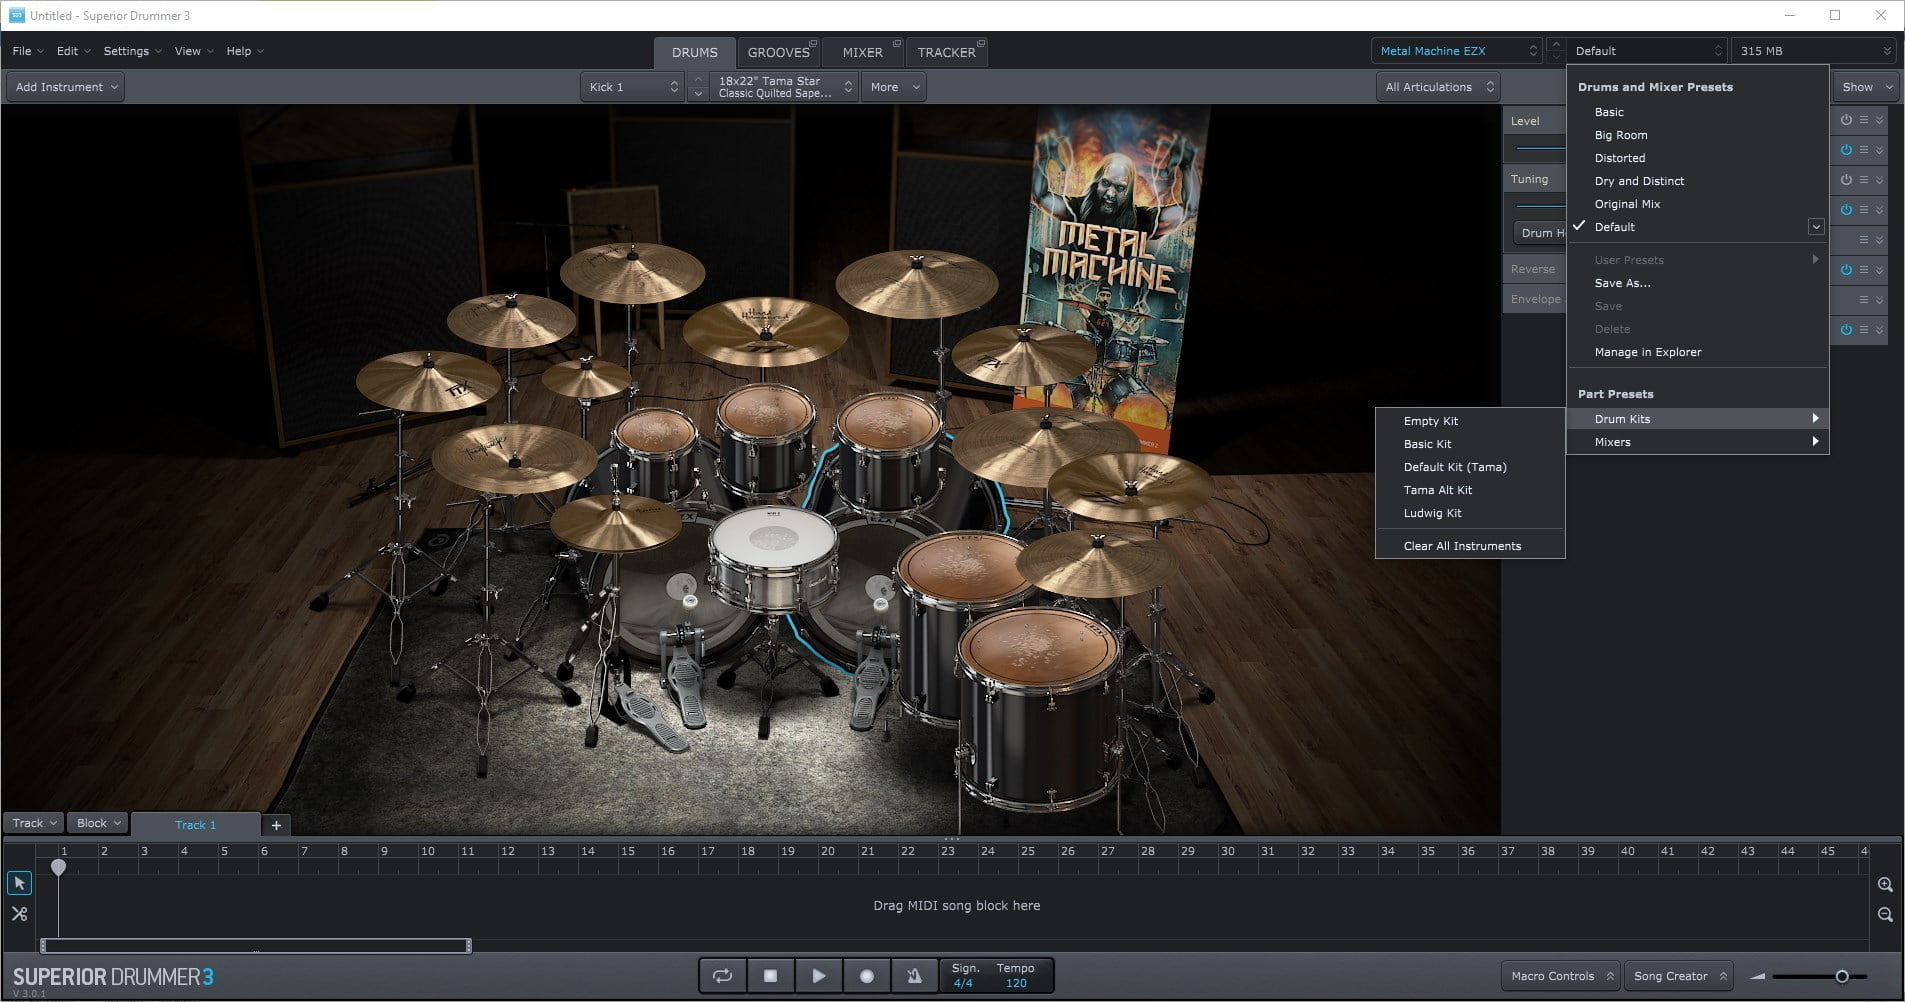Toggle power on sixth property row
Viewport: 1905px width, 1002px height.
(1846, 270)
